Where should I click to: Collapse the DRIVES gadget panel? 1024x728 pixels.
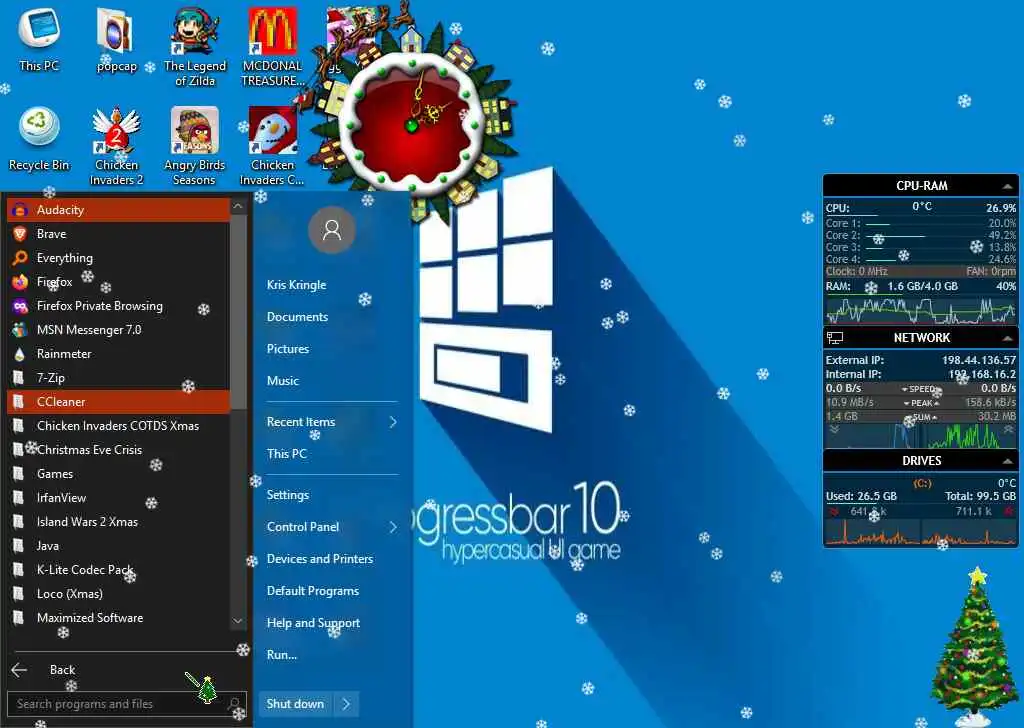(1007, 461)
